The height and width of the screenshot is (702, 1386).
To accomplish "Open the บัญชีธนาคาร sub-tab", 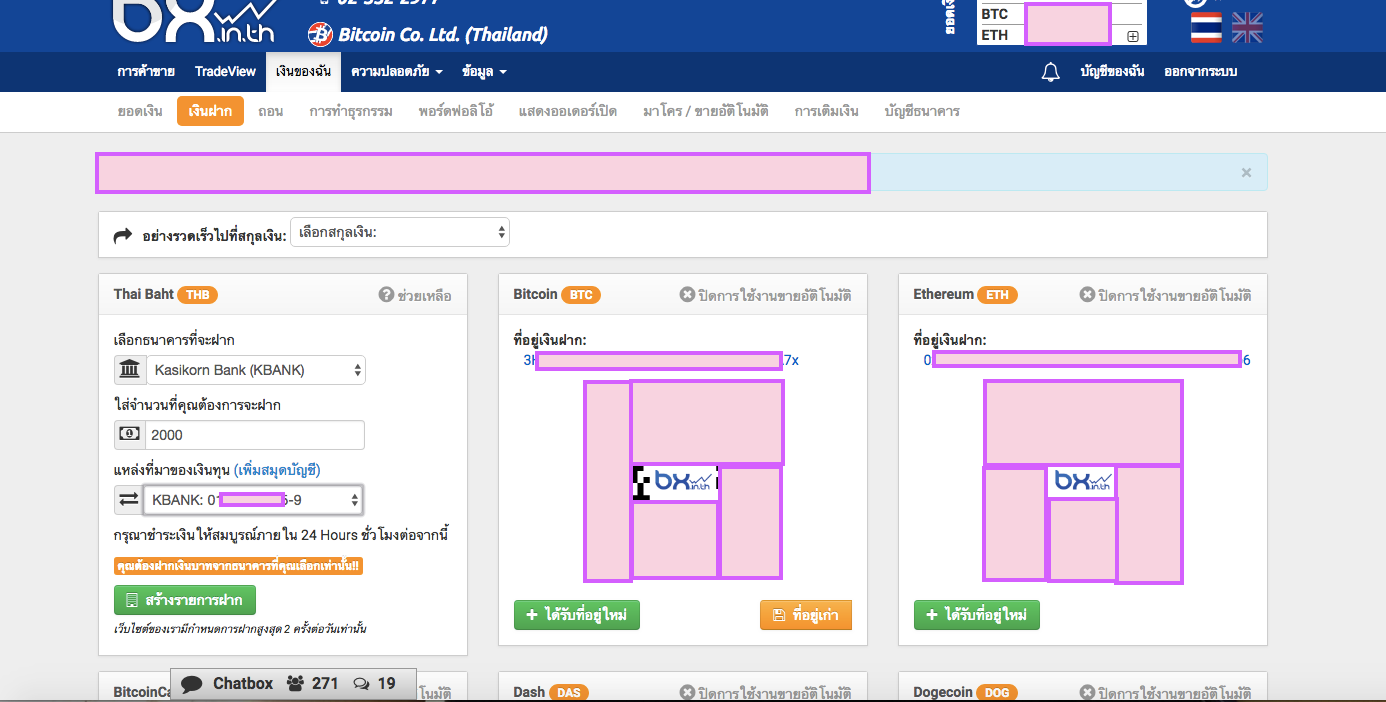I will (x=922, y=111).
